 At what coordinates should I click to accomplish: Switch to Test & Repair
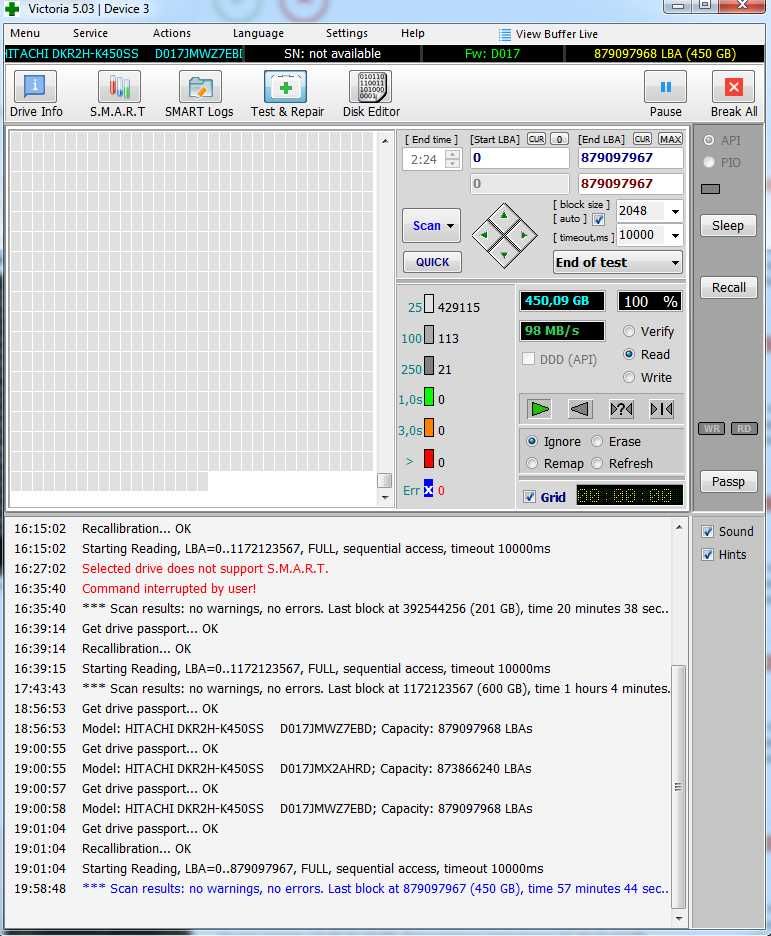pyautogui.click(x=286, y=94)
